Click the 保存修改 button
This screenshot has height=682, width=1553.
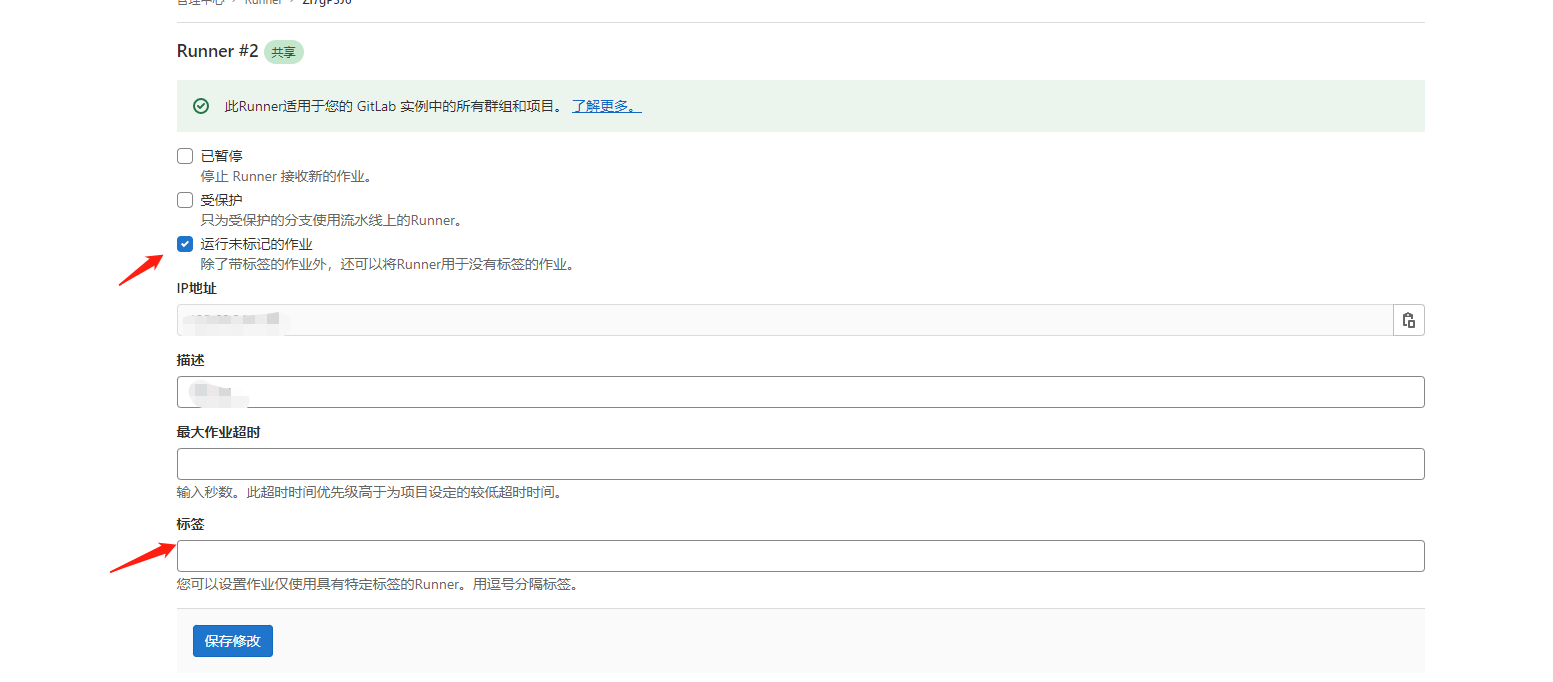232,641
